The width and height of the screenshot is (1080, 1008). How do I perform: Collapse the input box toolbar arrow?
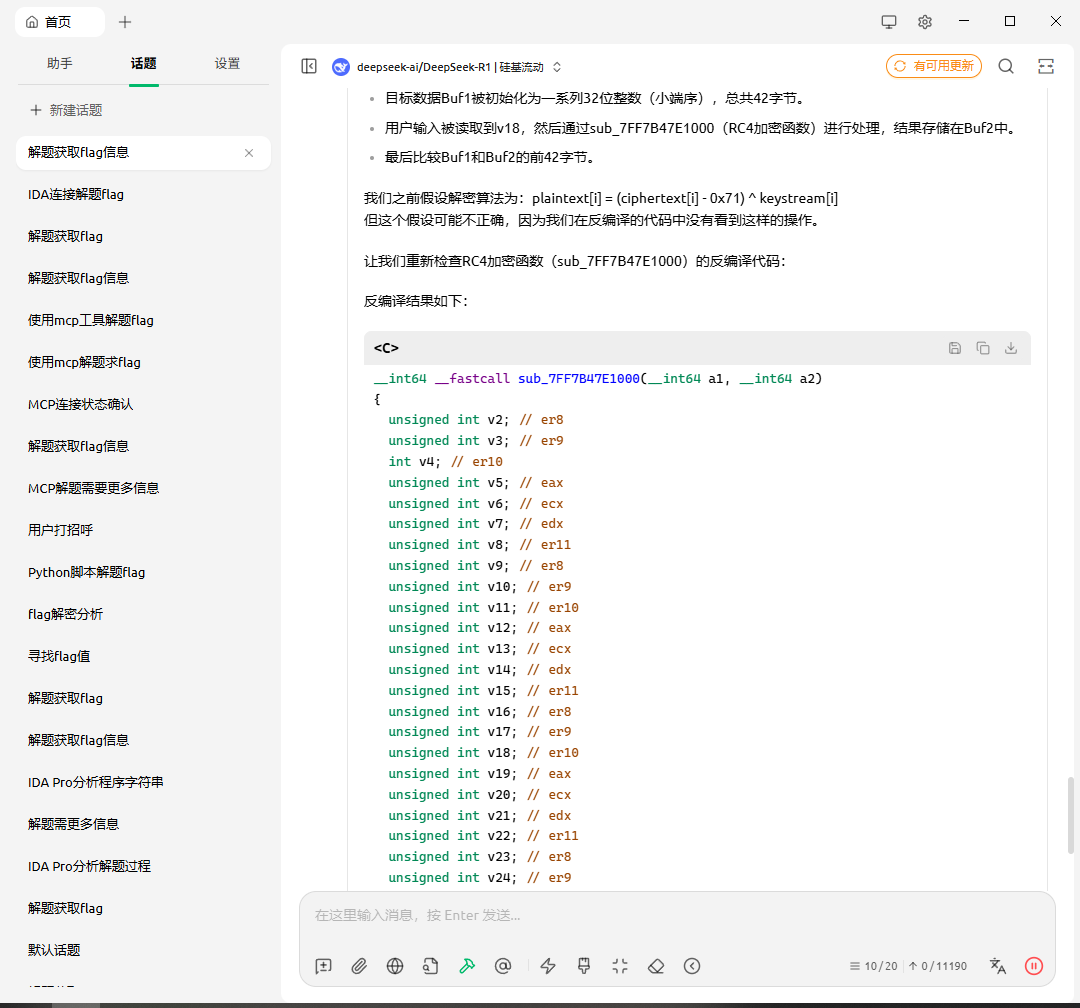(x=692, y=966)
